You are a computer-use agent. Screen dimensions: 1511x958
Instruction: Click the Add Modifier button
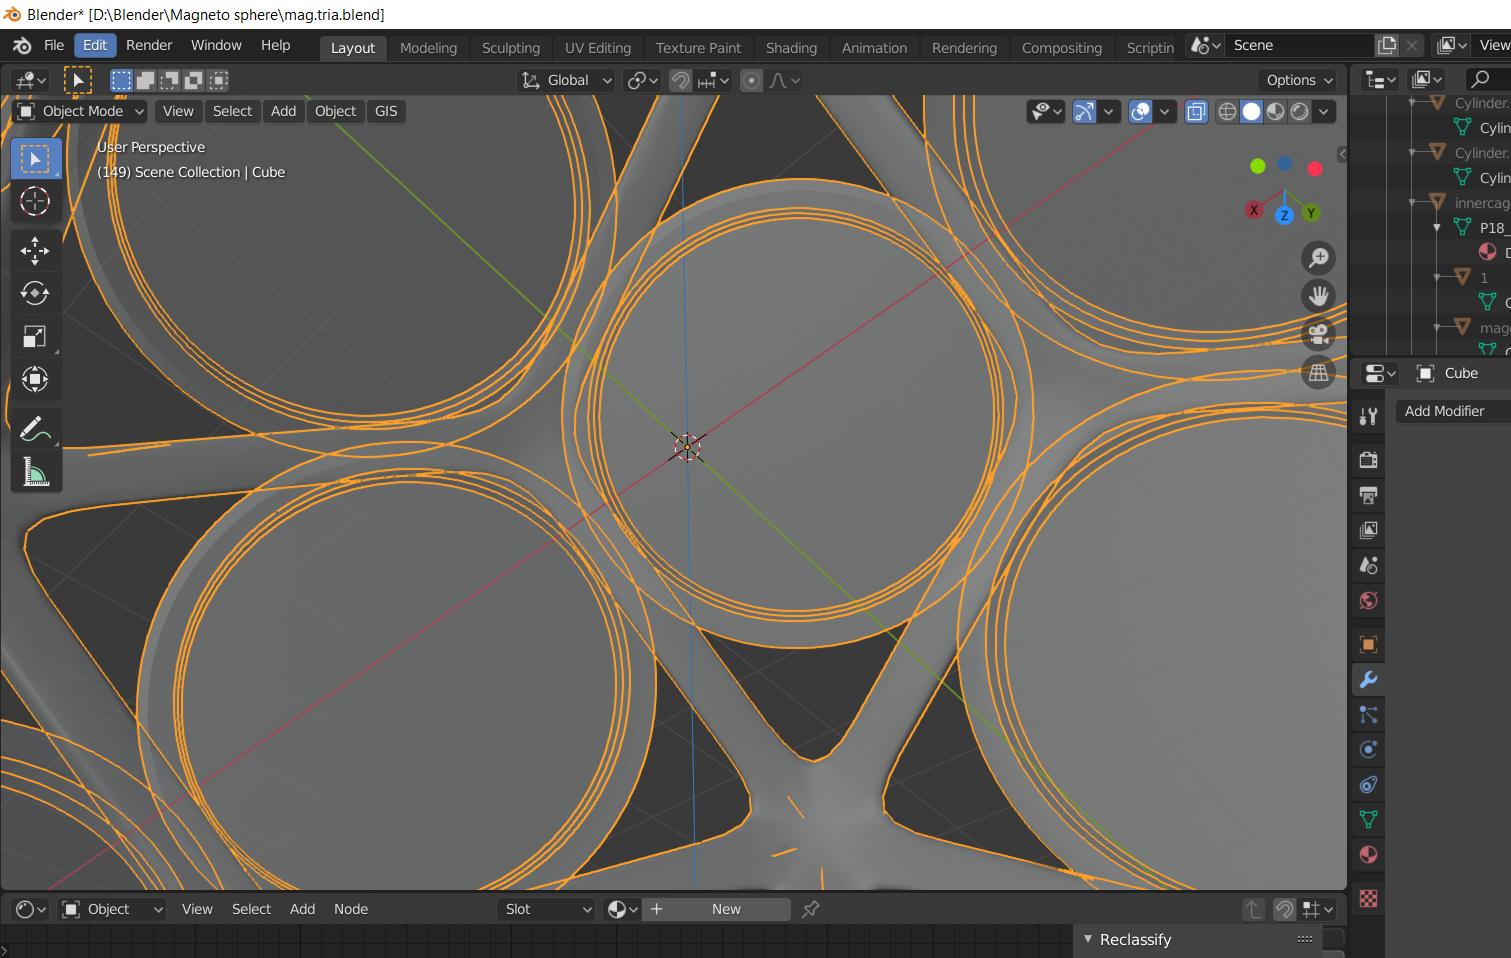(1446, 411)
